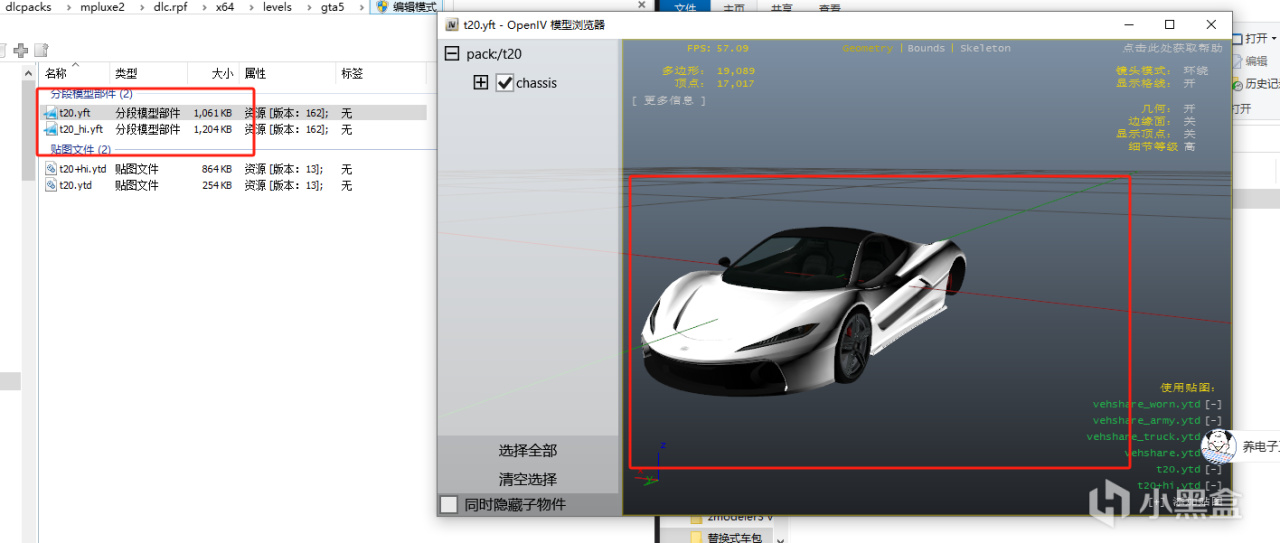Click the new document icon in toolbar
Image resolution: width=1280 pixels, height=543 pixels.
pos(41,50)
